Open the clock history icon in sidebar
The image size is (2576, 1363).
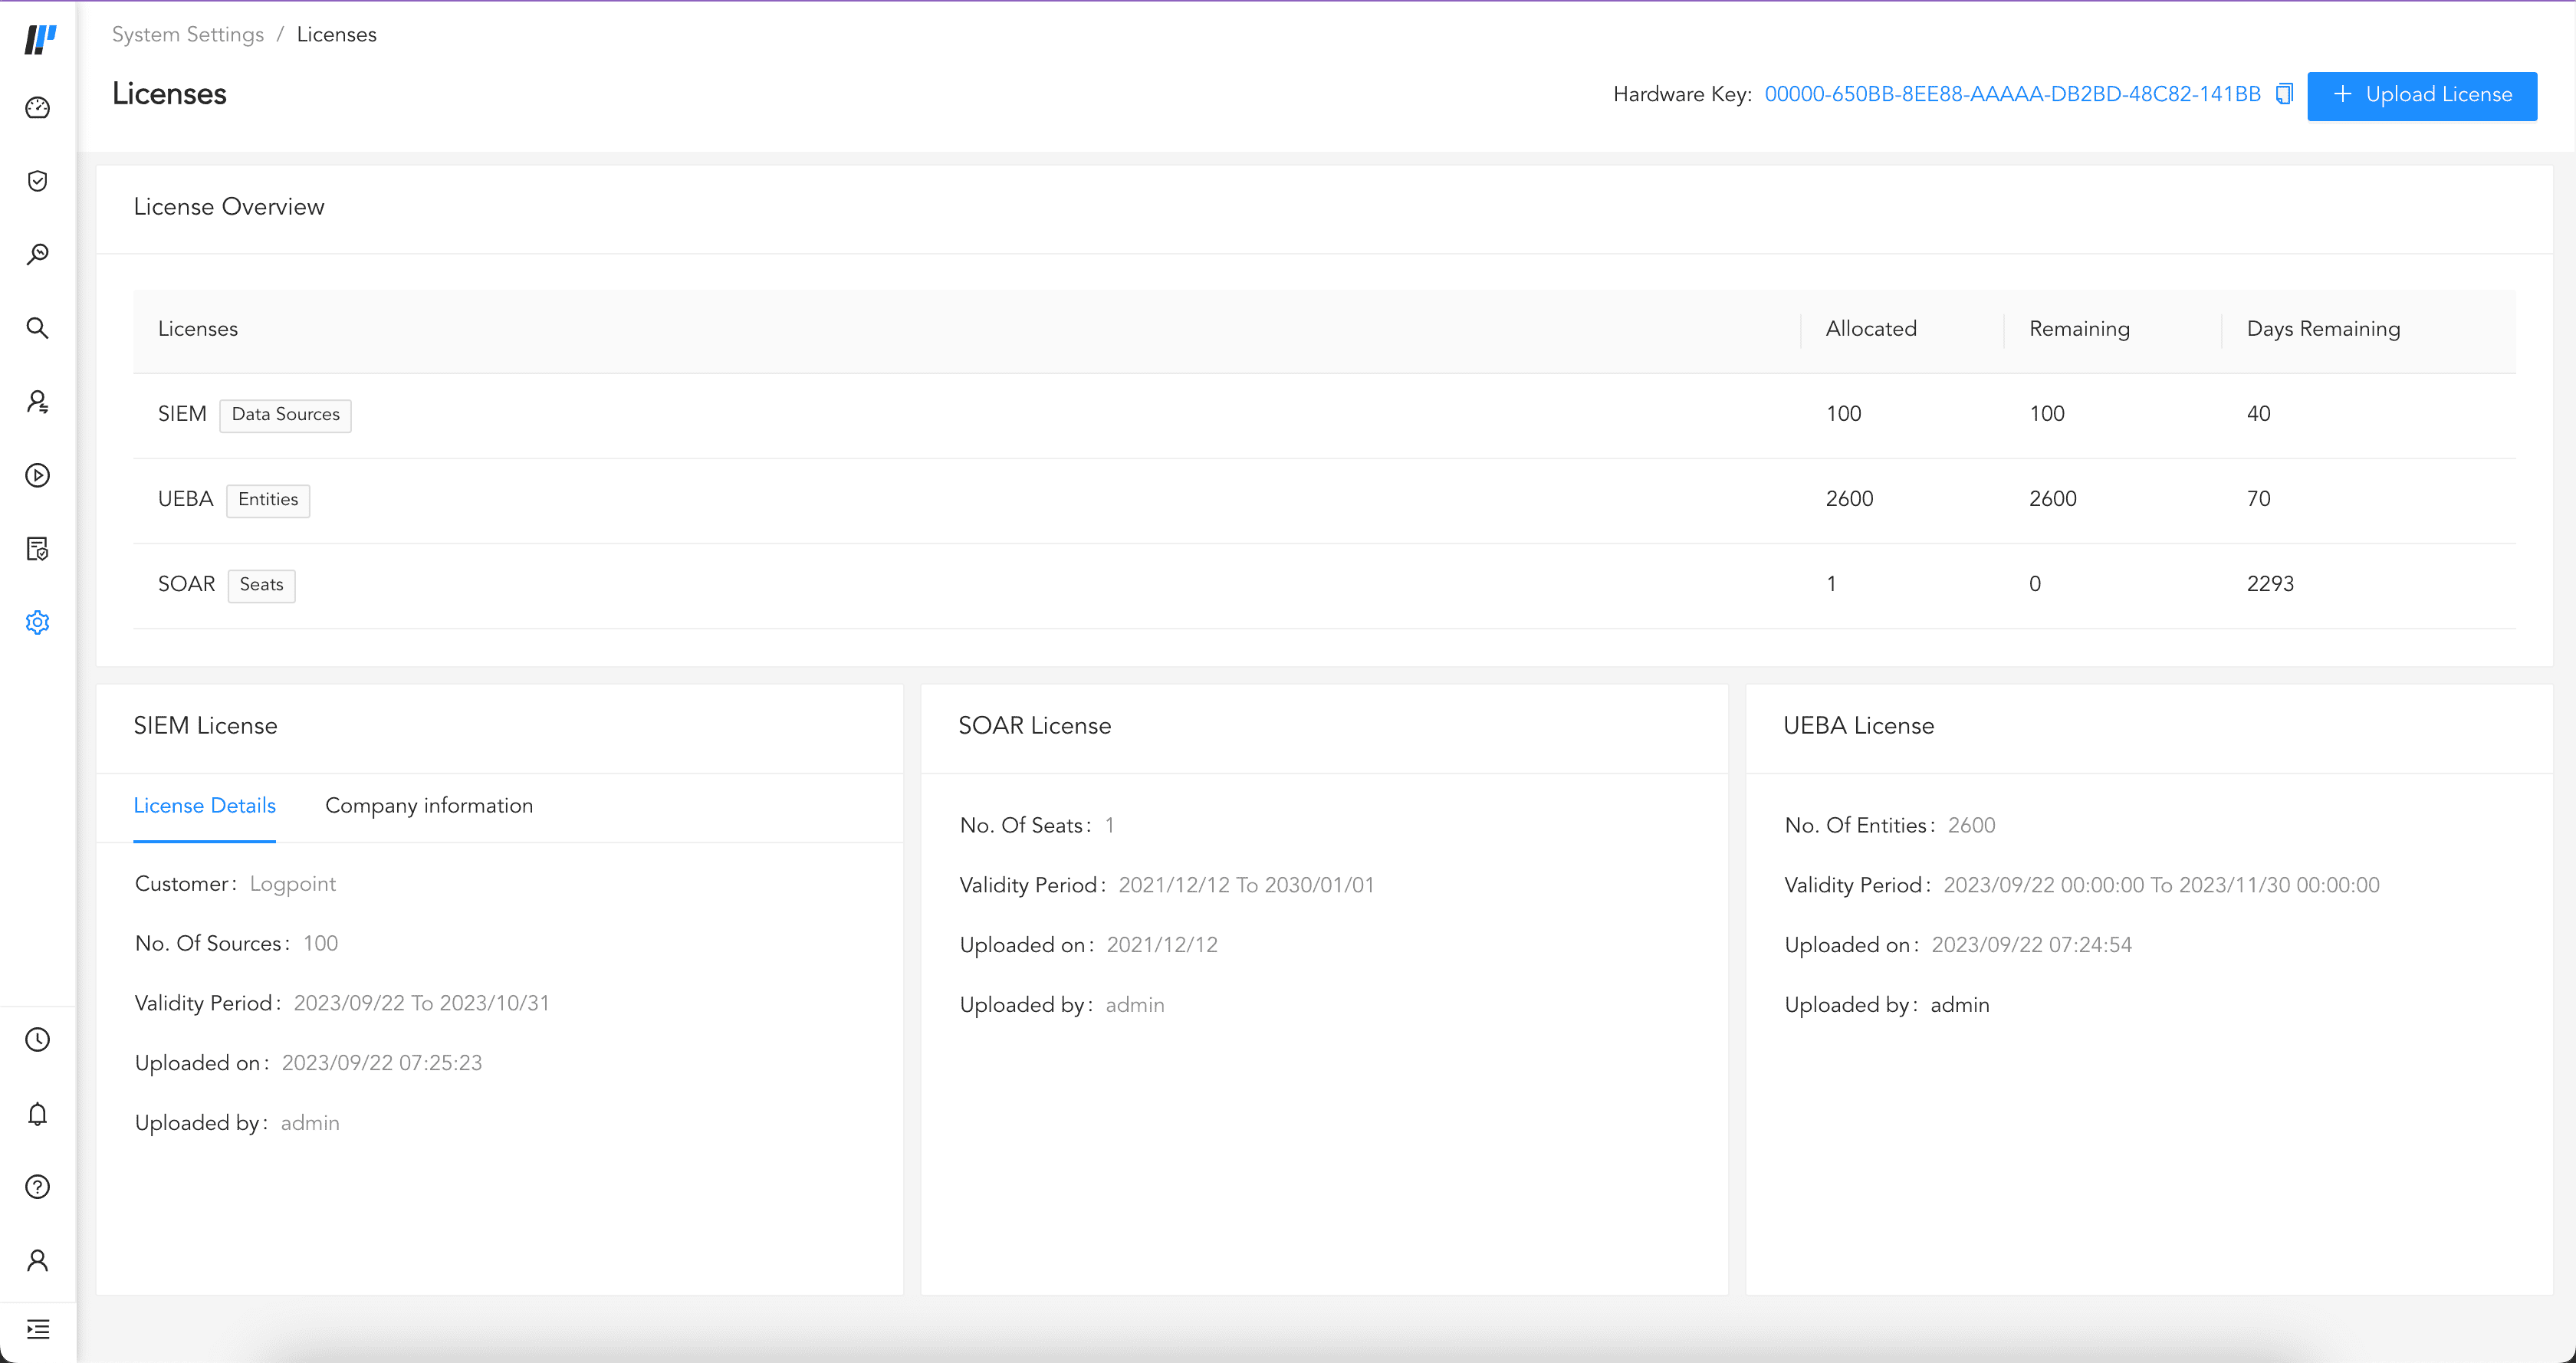click(37, 1040)
